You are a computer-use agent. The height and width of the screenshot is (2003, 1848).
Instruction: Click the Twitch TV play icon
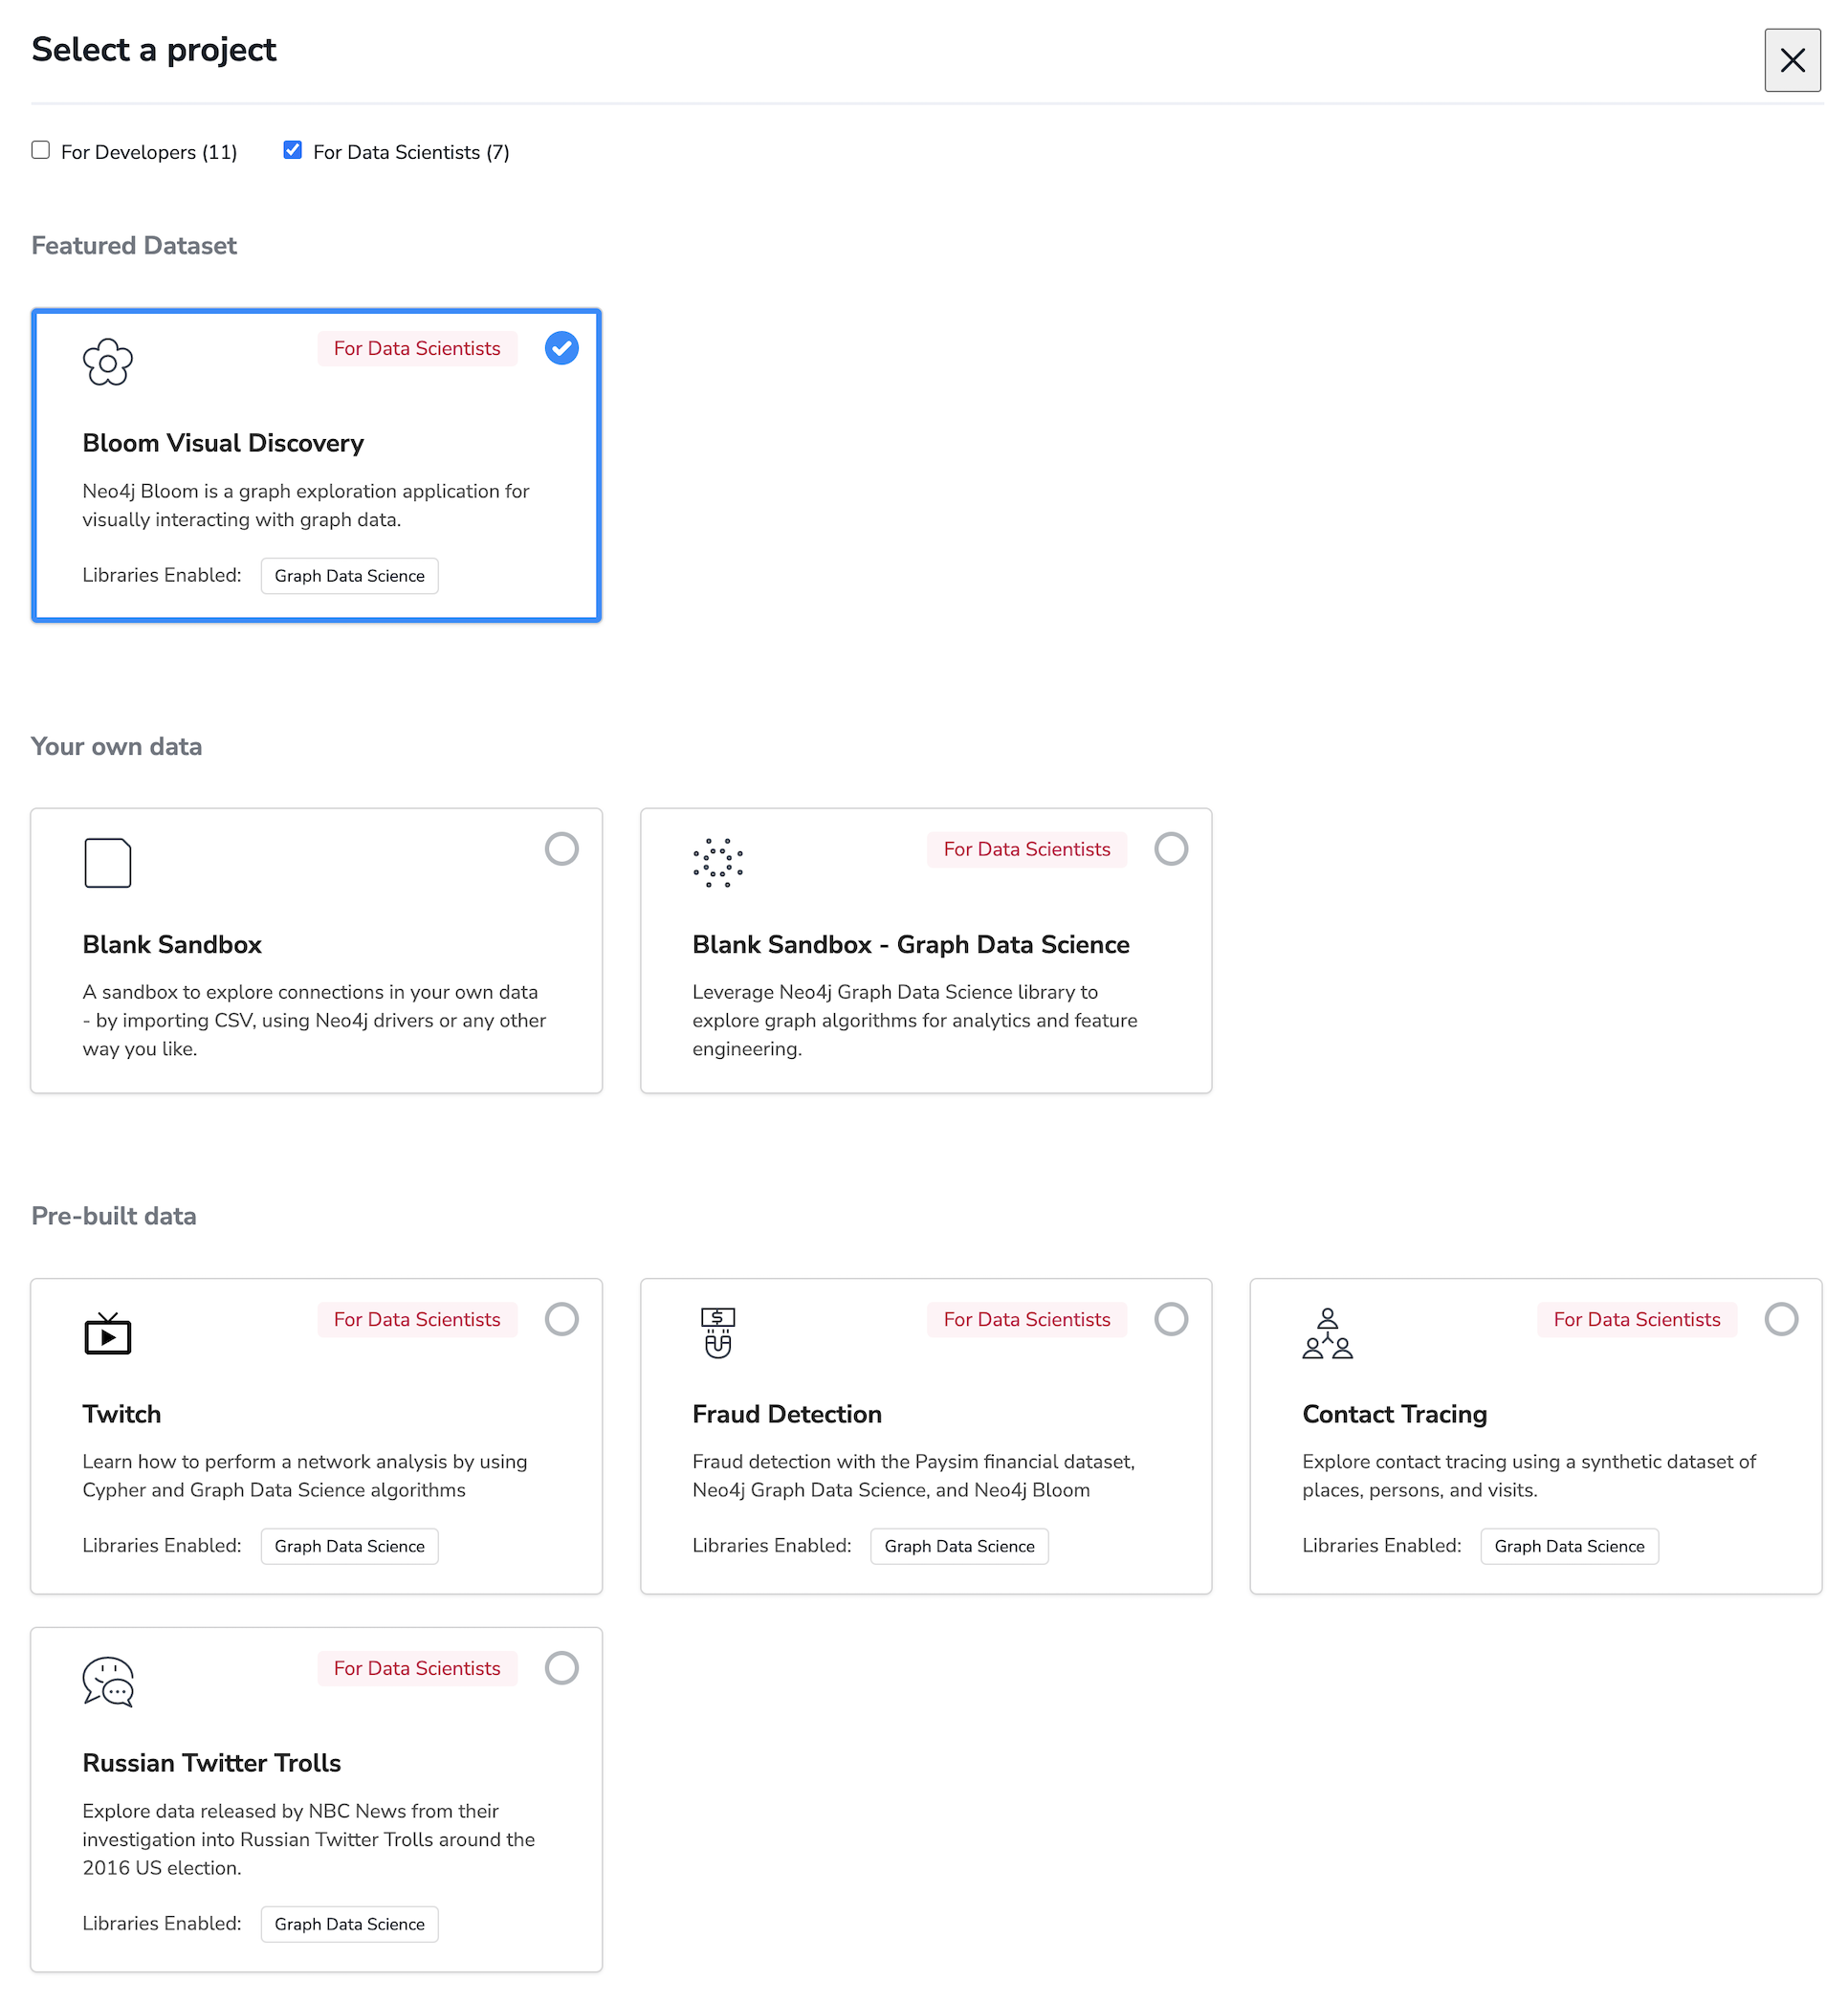click(108, 1333)
